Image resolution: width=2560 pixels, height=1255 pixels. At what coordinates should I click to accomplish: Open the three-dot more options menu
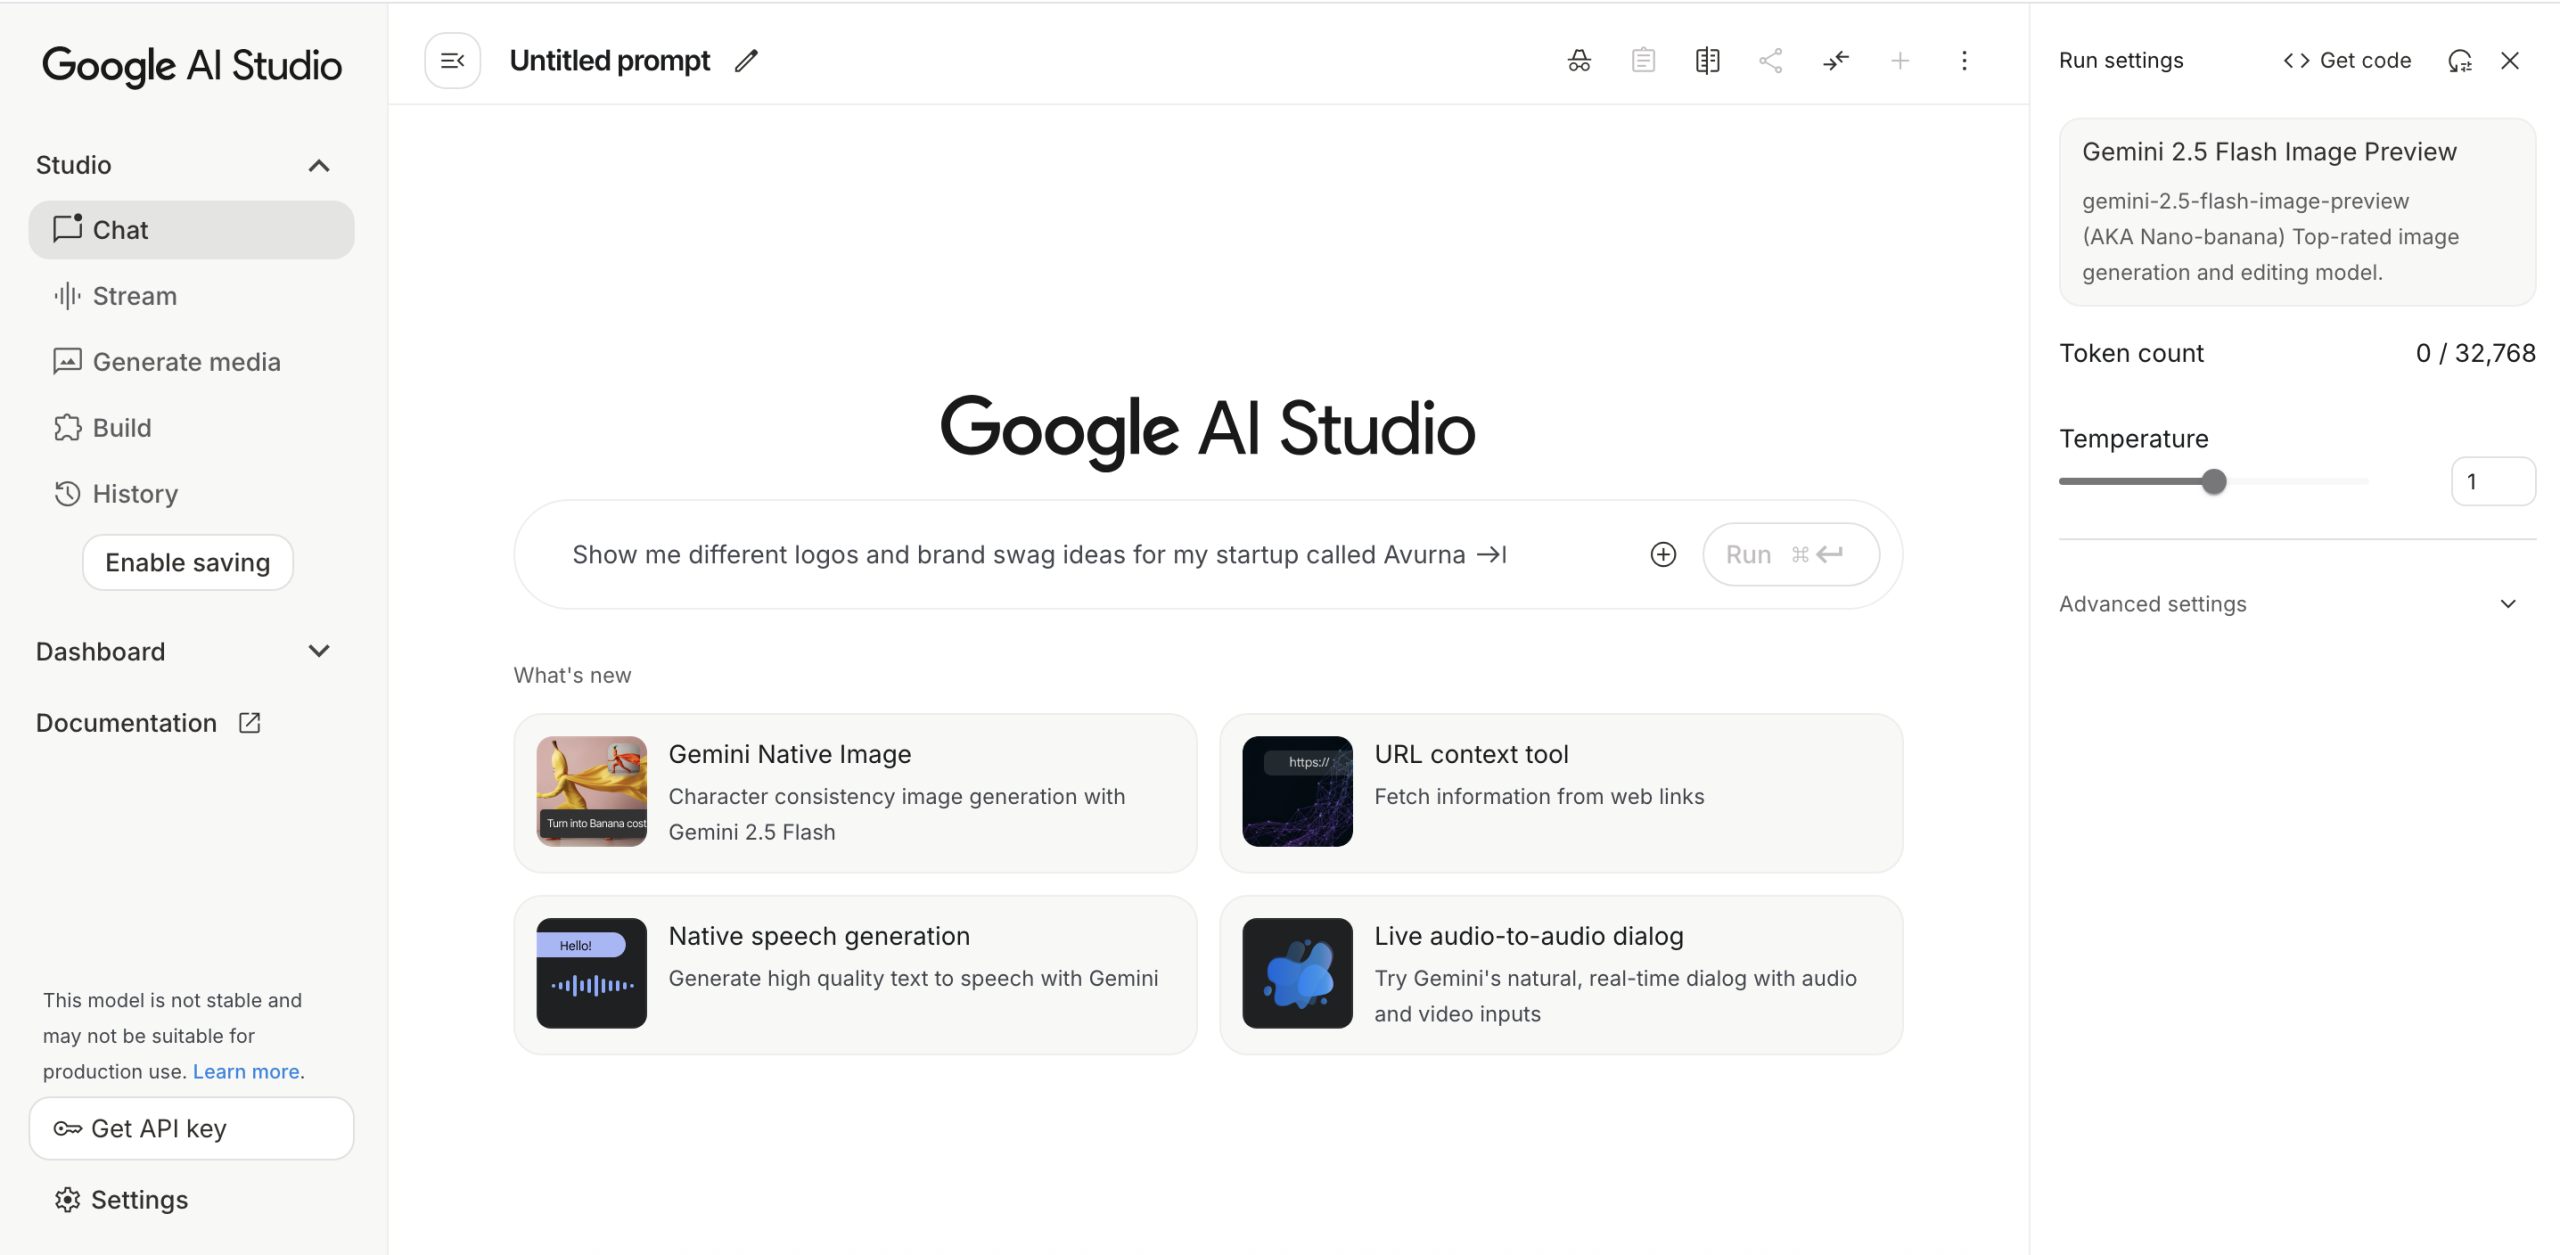pos(1964,61)
